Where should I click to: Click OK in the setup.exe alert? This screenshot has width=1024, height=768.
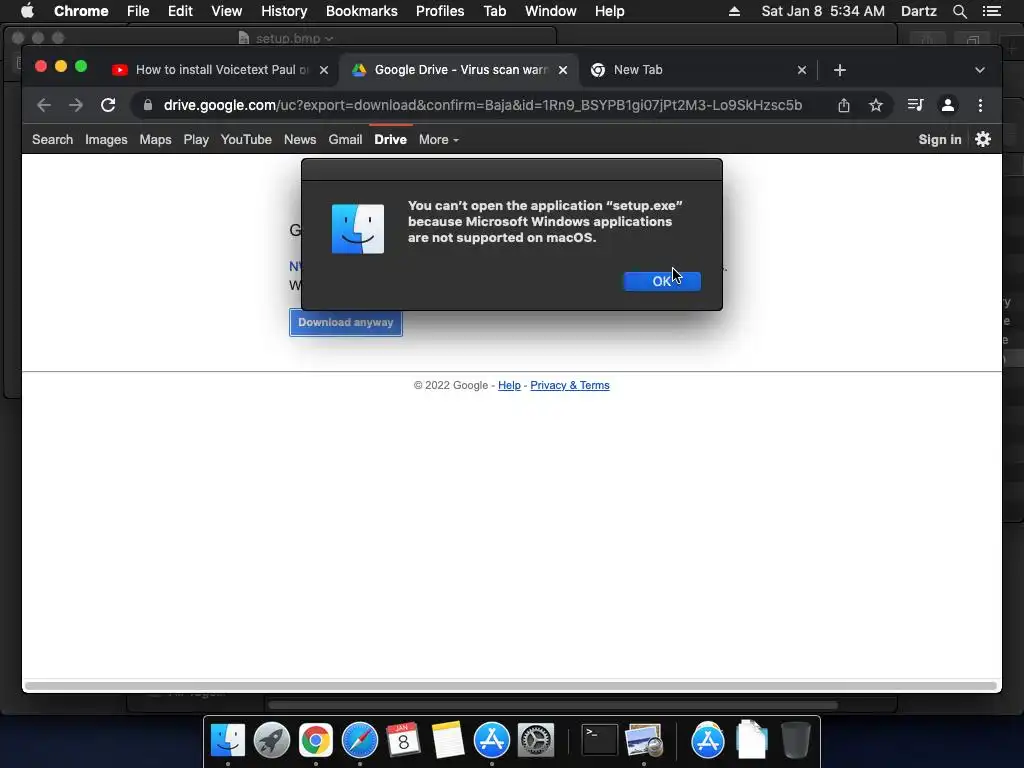(662, 281)
